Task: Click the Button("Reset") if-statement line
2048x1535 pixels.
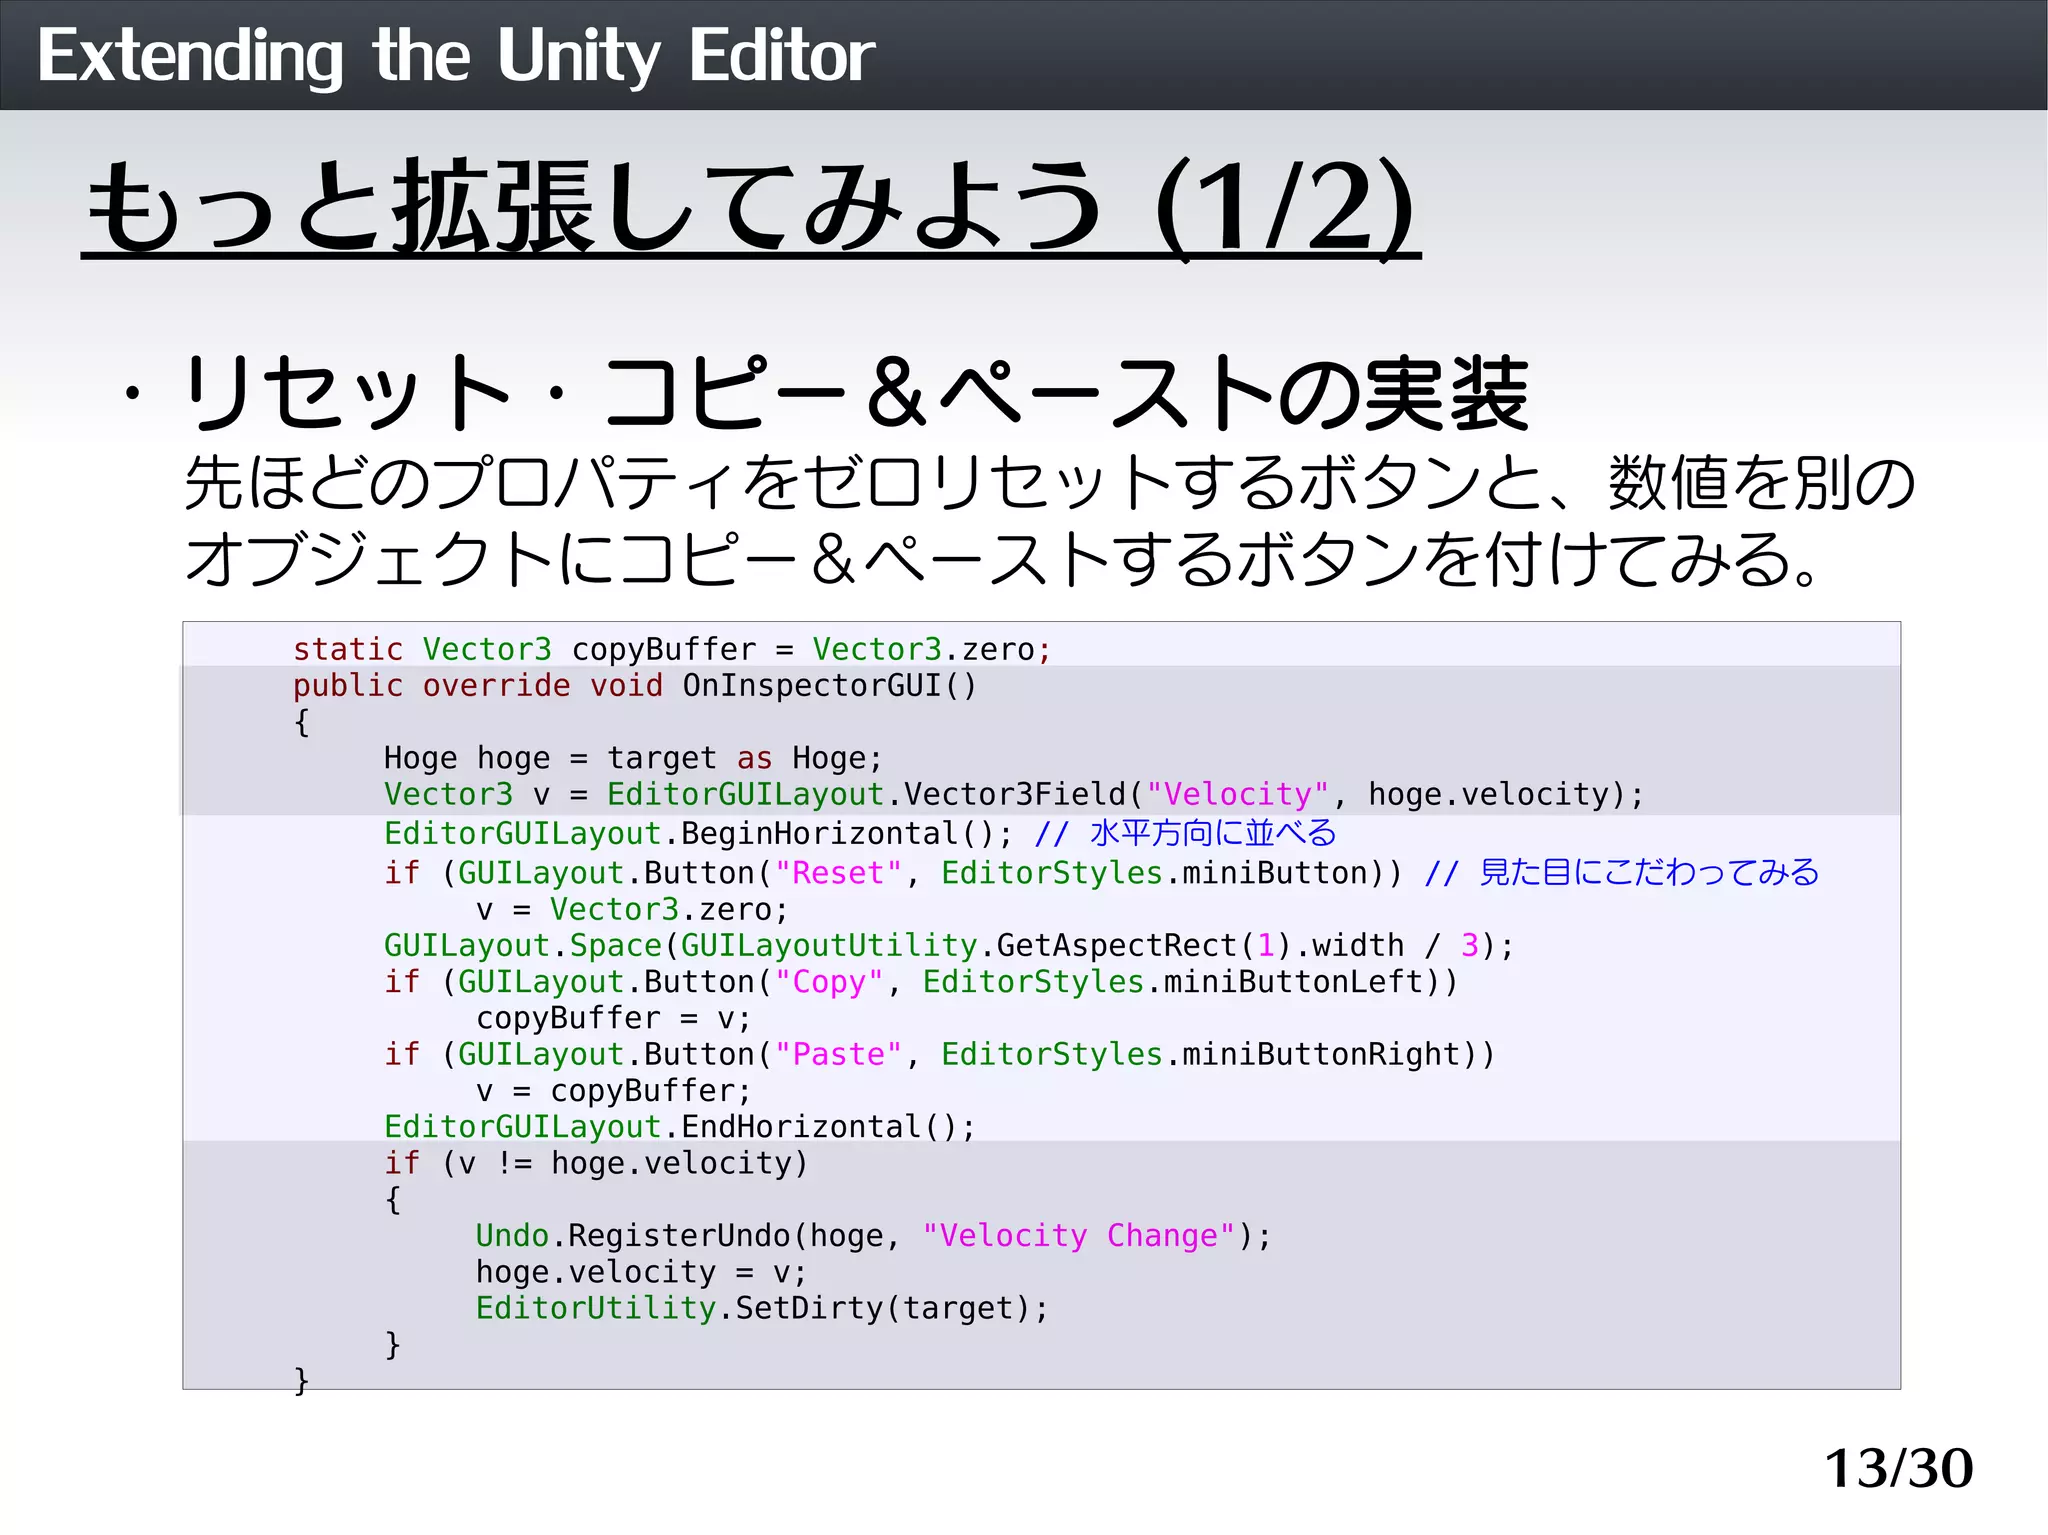Action: coord(893,873)
